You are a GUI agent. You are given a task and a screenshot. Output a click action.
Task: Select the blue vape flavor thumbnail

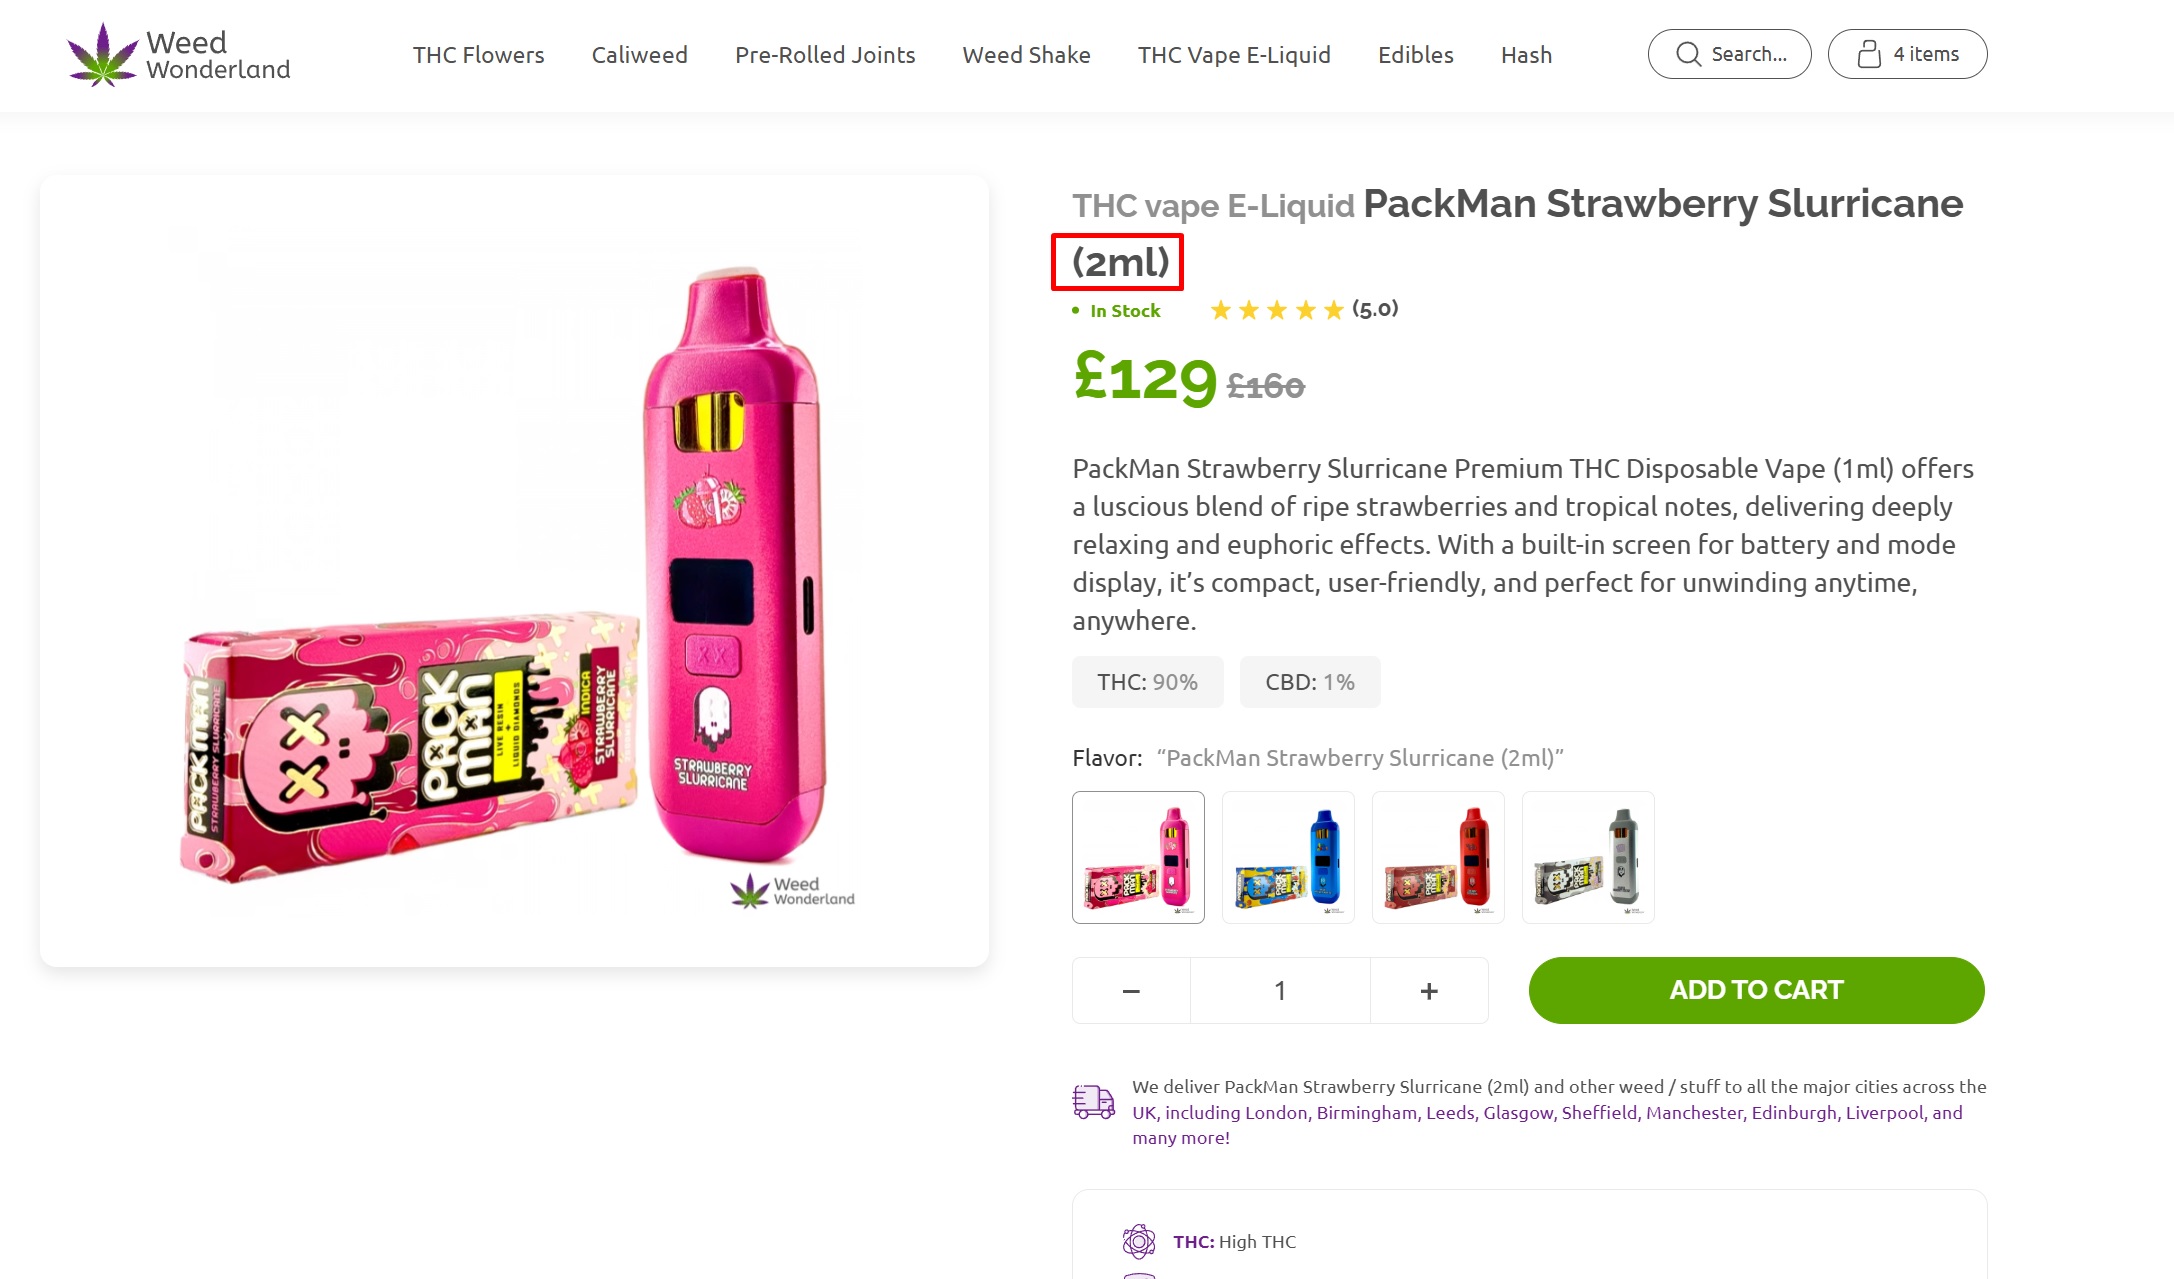pyautogui.click(x=1288, y=857)
